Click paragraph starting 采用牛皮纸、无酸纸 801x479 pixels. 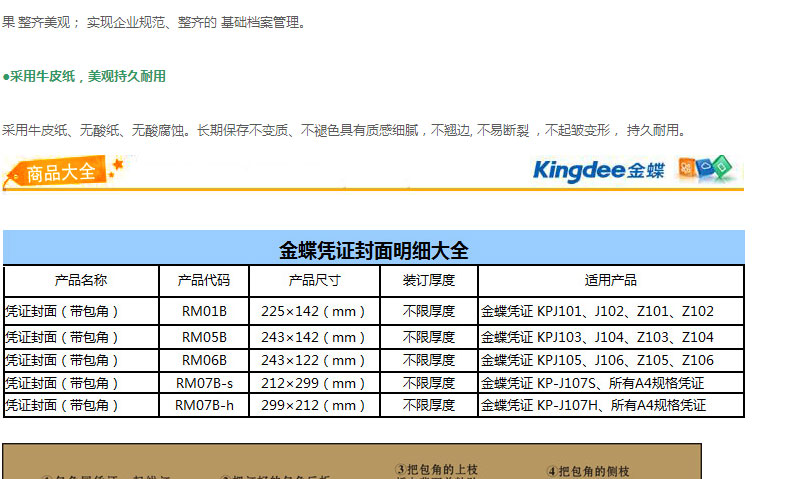click(344, 131)
